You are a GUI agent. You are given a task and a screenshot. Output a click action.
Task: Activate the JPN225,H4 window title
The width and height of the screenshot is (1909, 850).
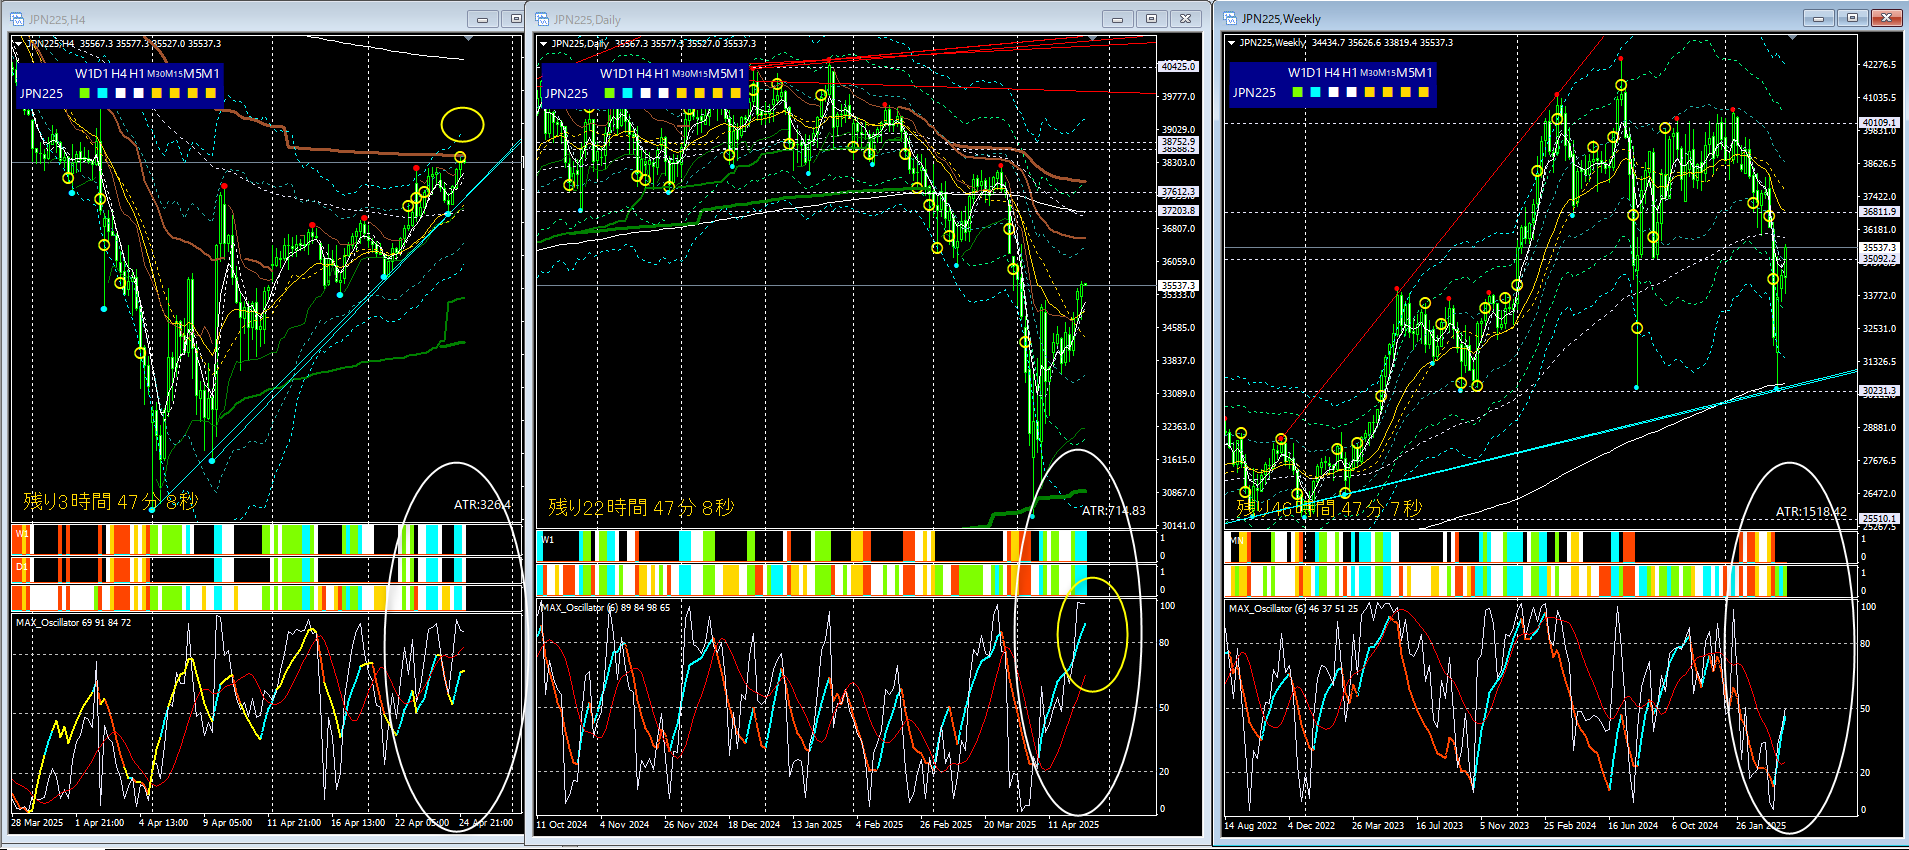[x=57, y=19]
